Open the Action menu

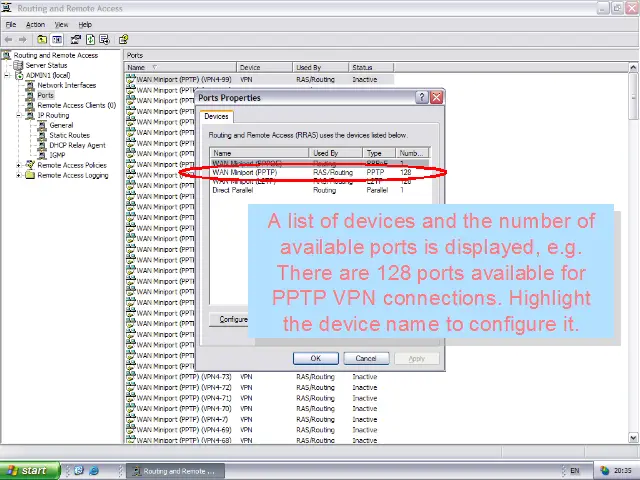point(35,24)
